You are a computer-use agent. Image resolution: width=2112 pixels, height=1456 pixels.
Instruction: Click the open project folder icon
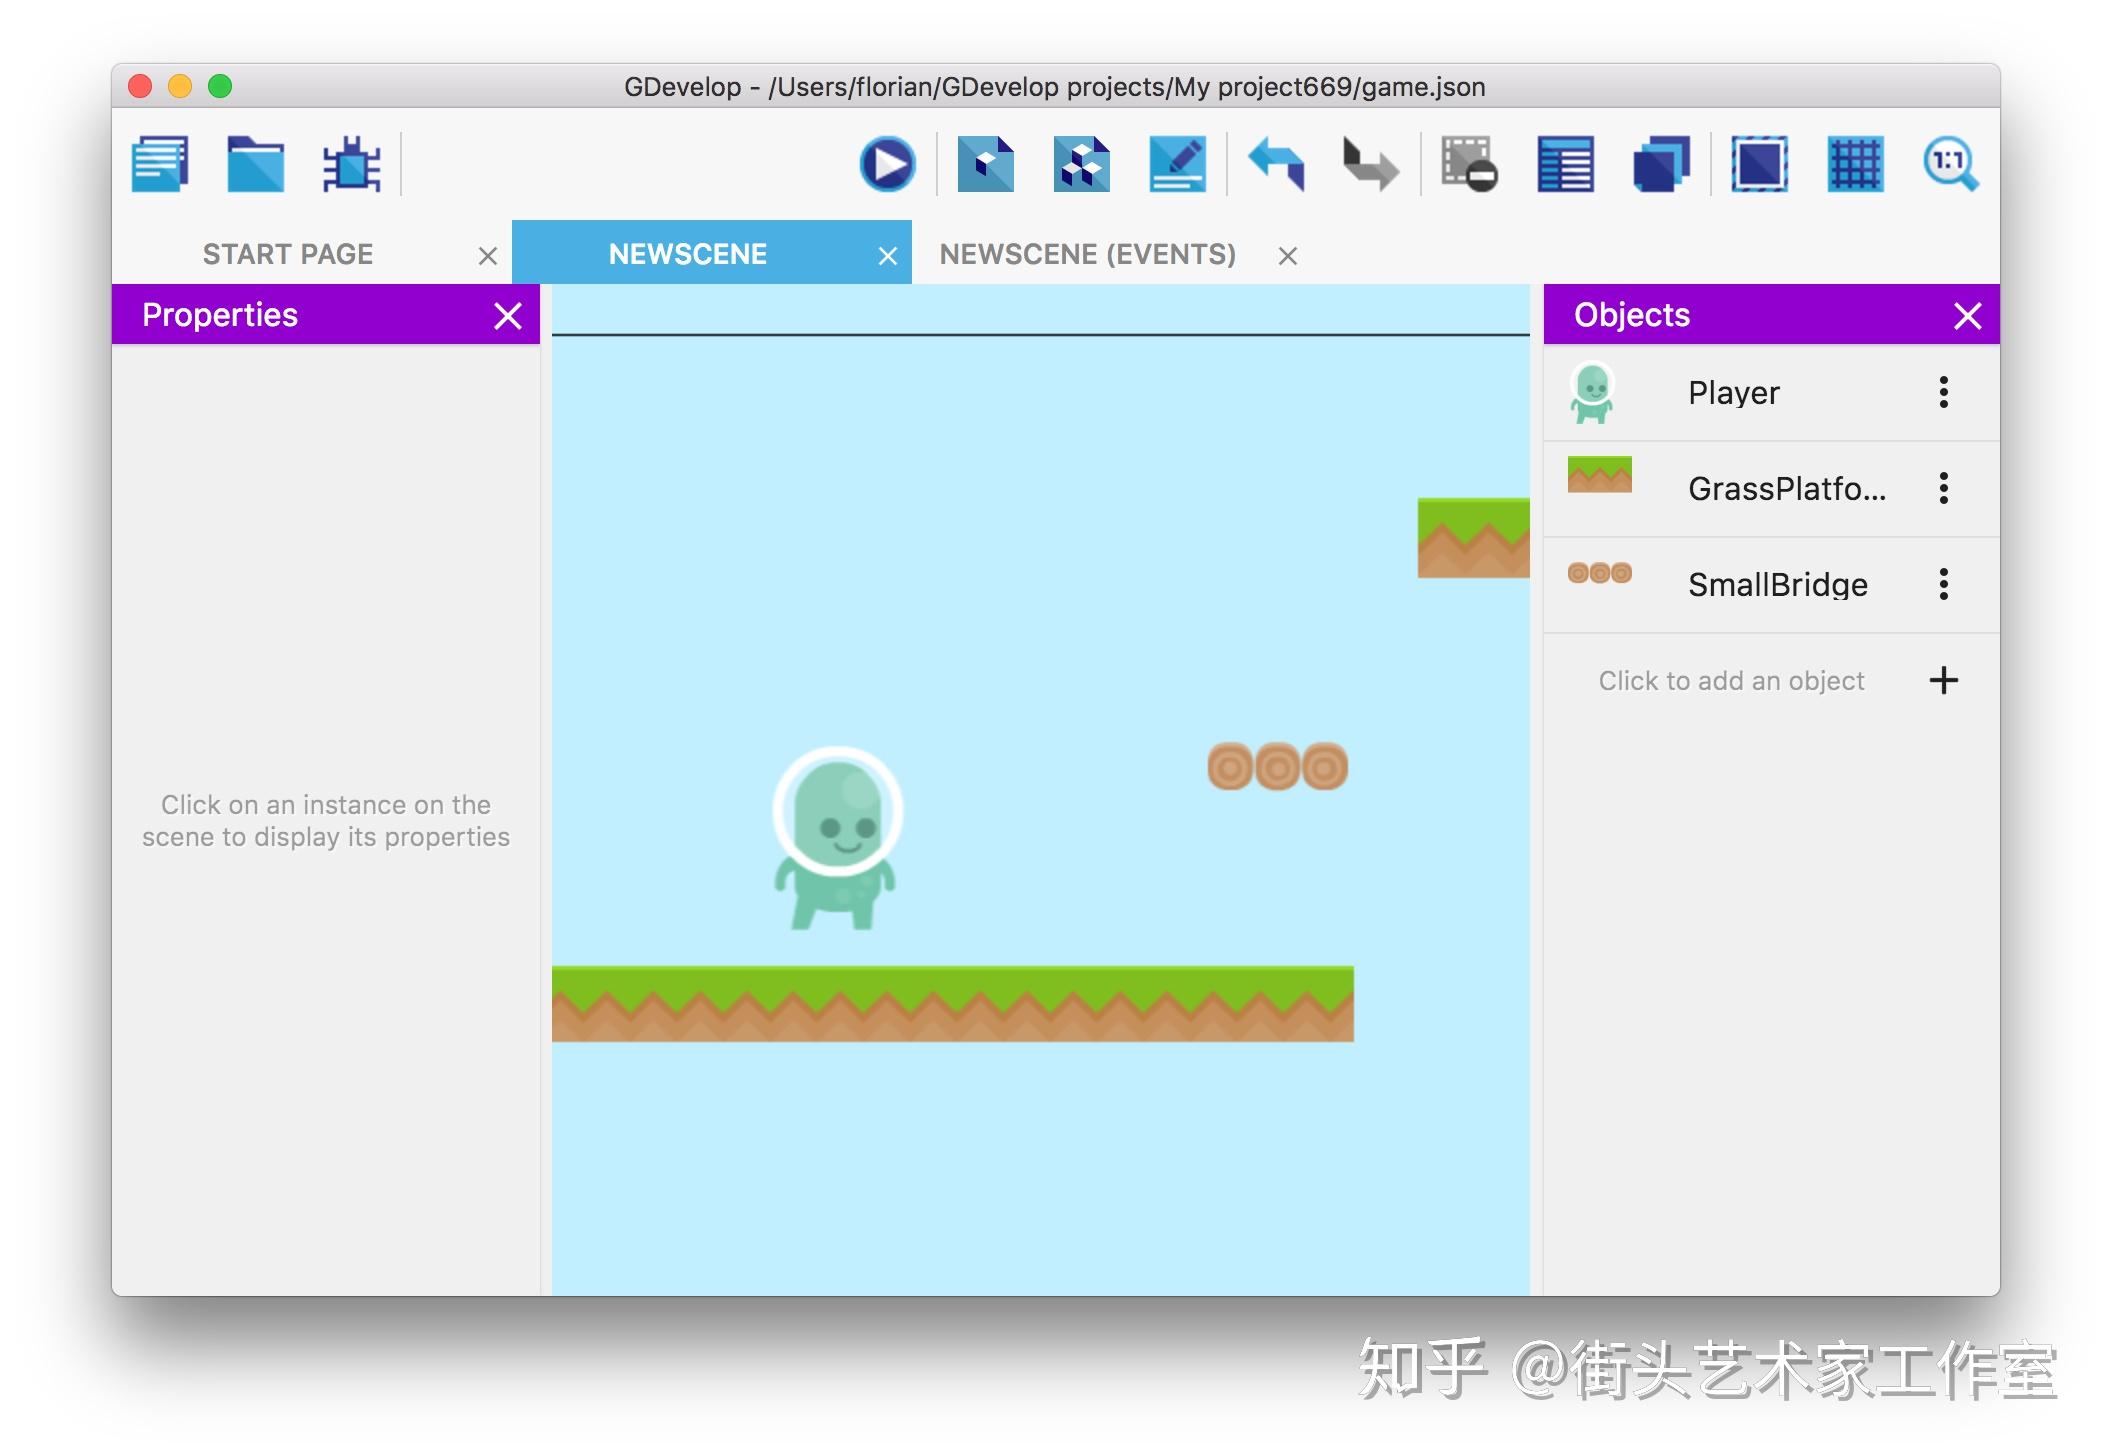click(255, 164)
